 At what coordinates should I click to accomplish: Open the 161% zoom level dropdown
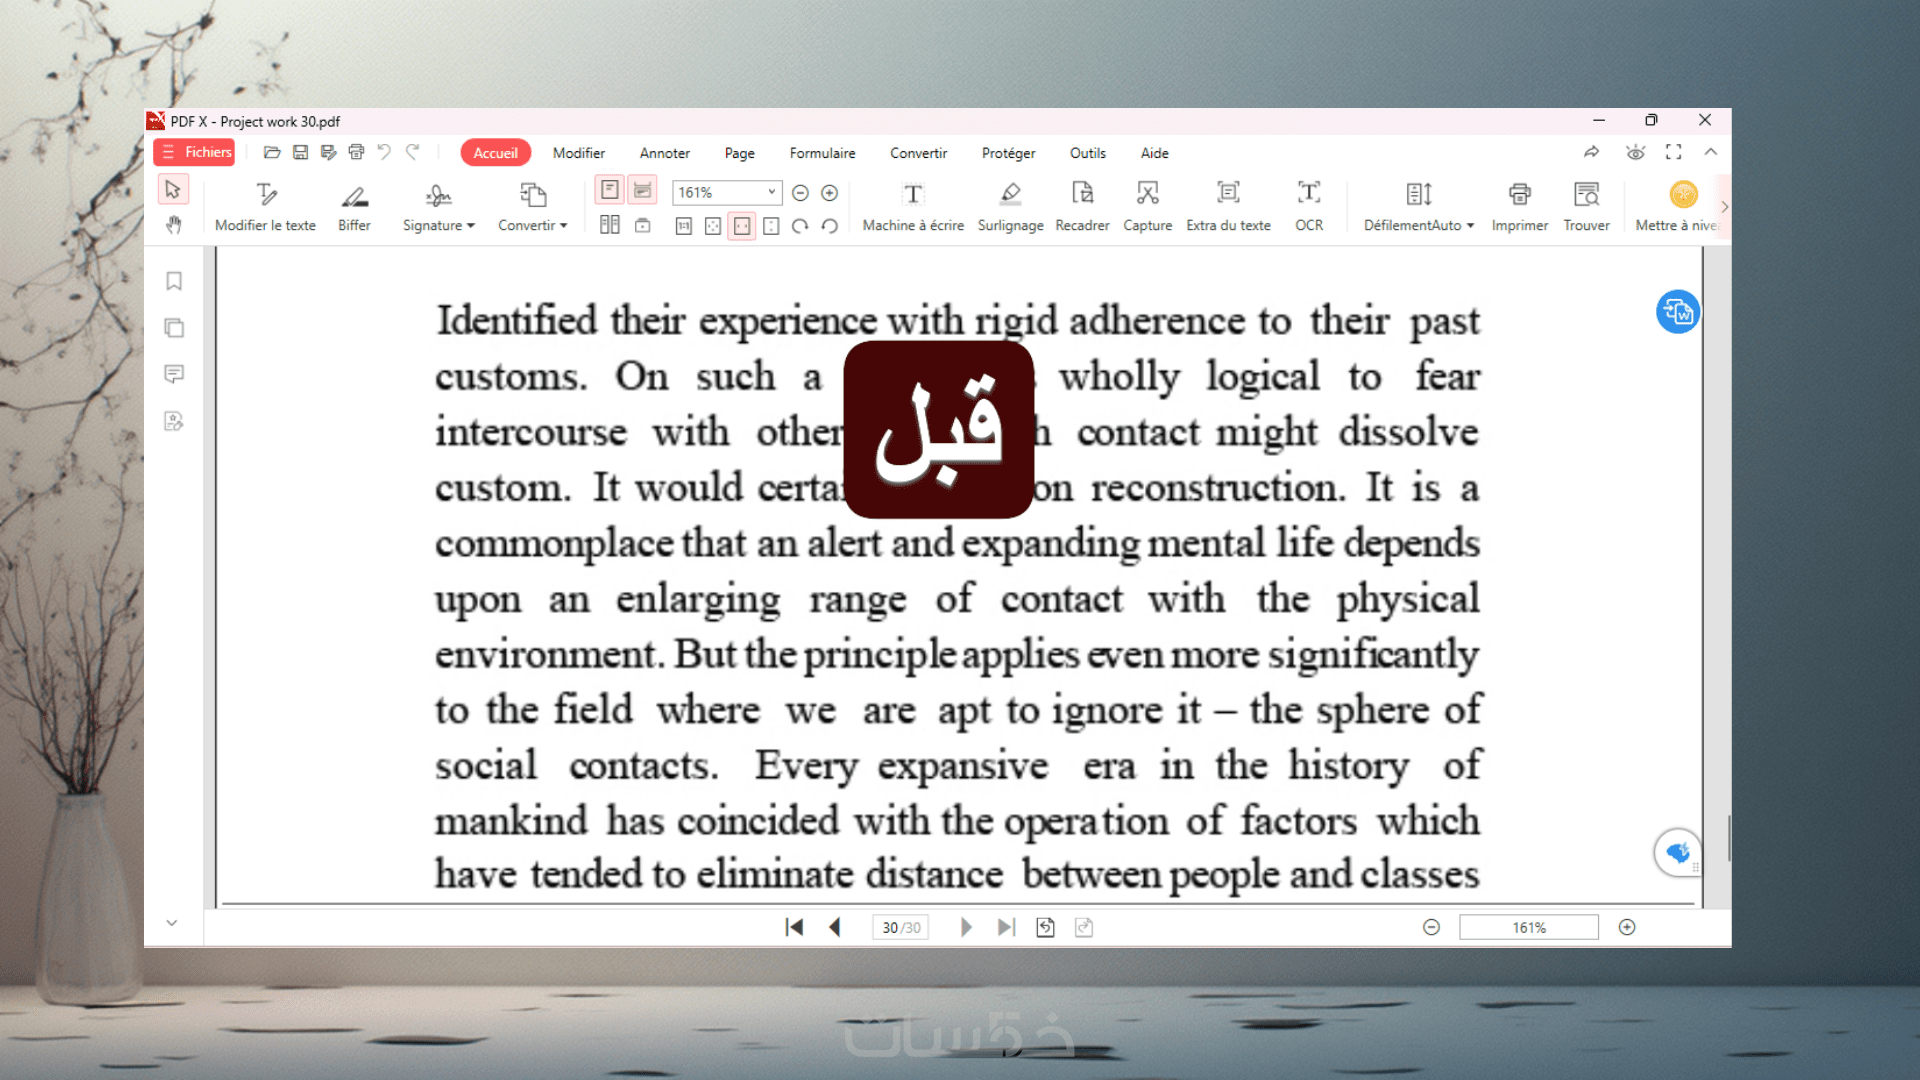coord(771,192)
